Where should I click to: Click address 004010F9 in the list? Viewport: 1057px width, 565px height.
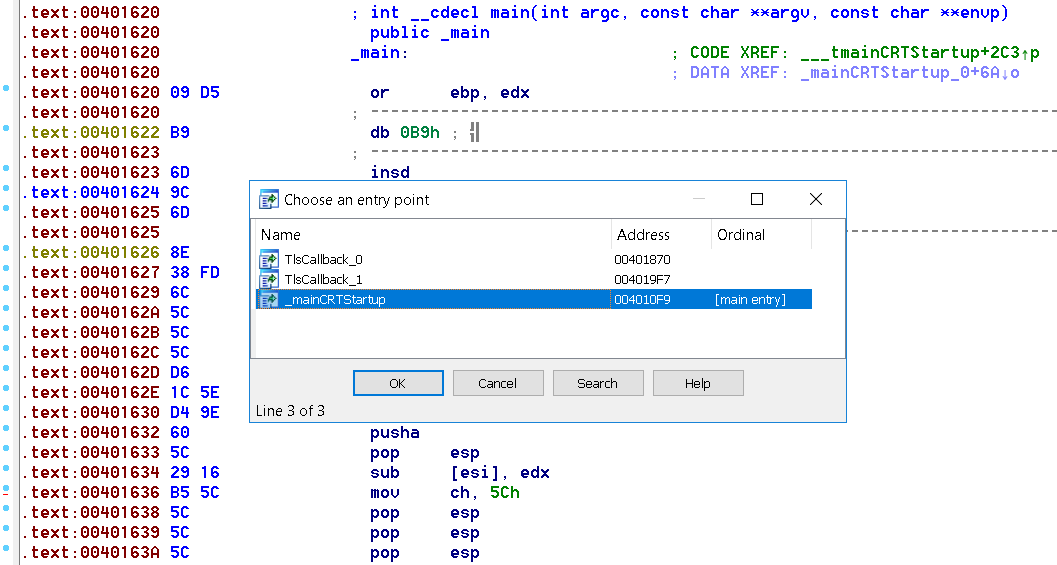[x=642, y=299]
